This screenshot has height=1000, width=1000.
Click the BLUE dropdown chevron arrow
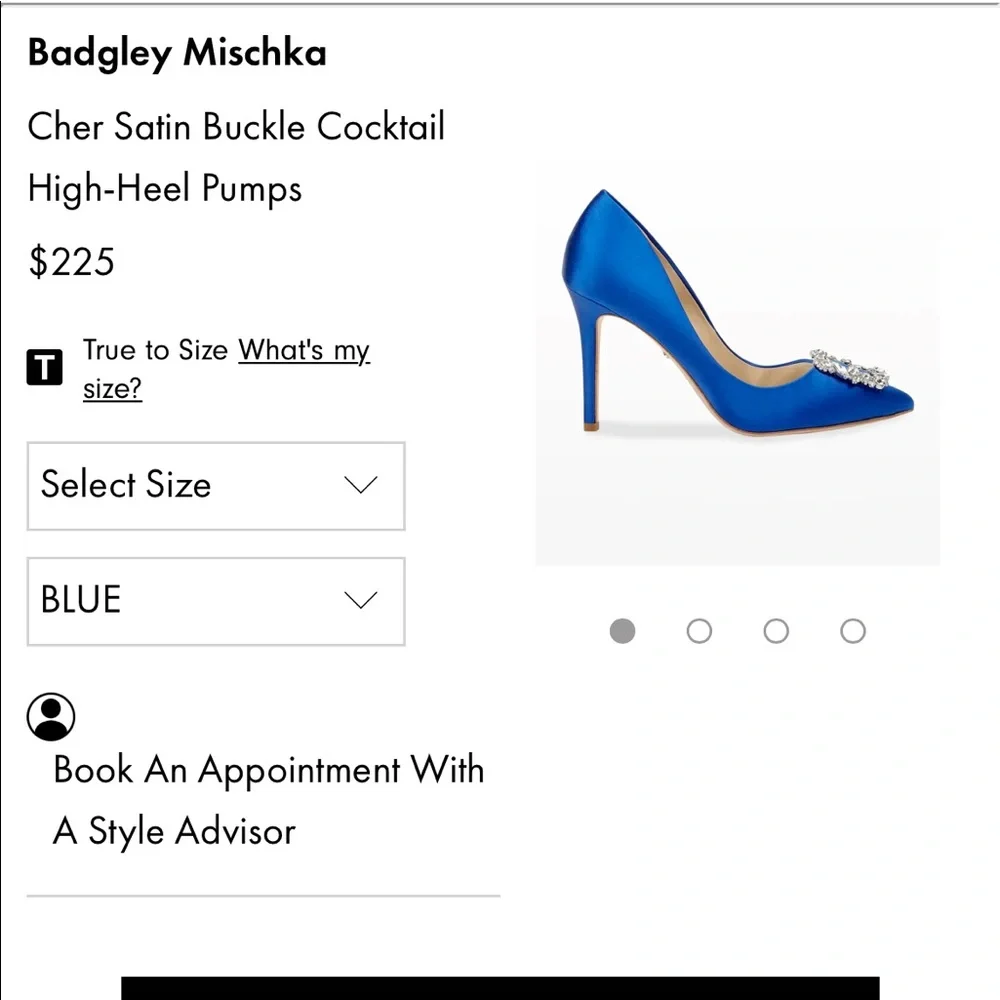pyautogui.click(x=360, y=600)
